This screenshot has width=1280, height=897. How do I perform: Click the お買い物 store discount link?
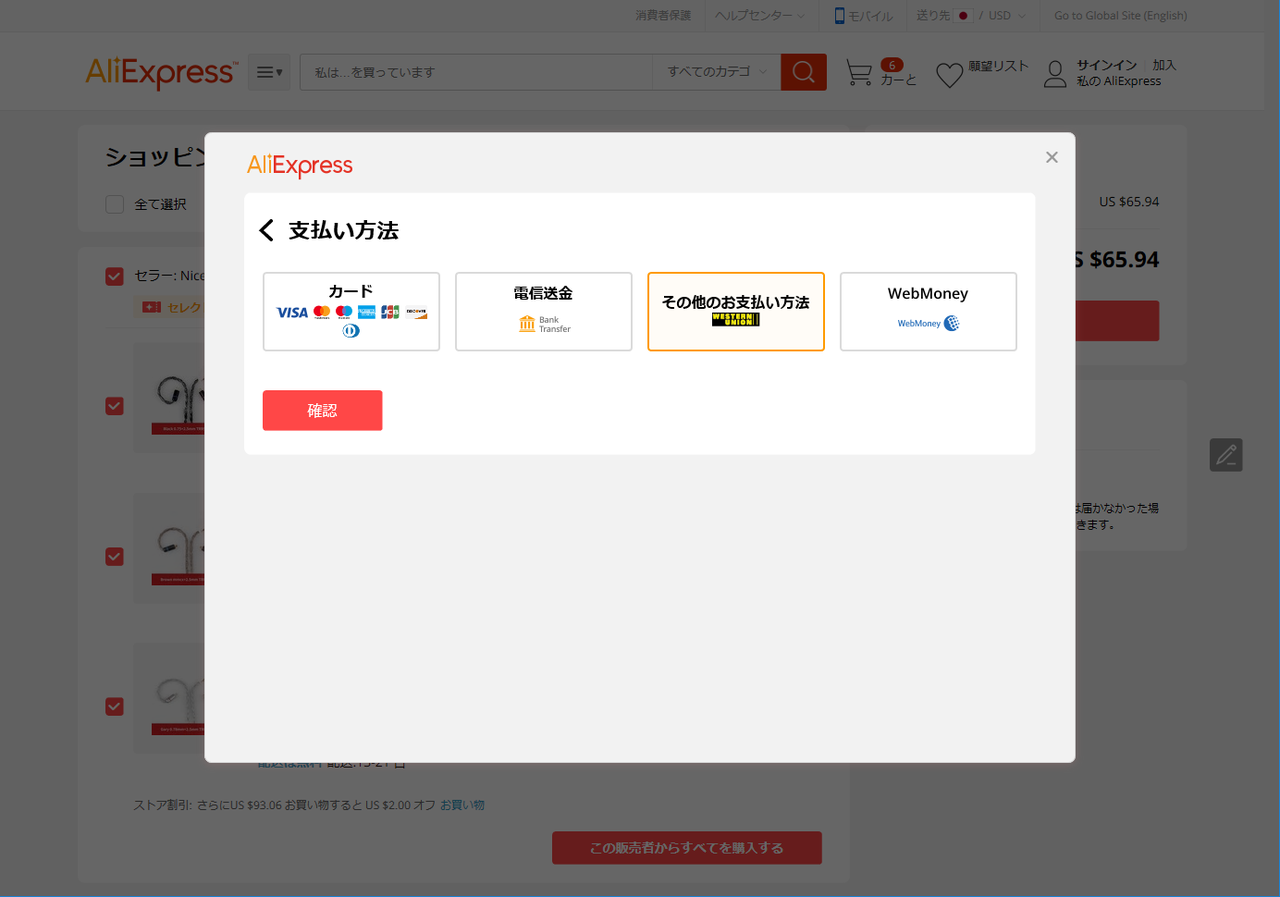click(x=462, y=805)
